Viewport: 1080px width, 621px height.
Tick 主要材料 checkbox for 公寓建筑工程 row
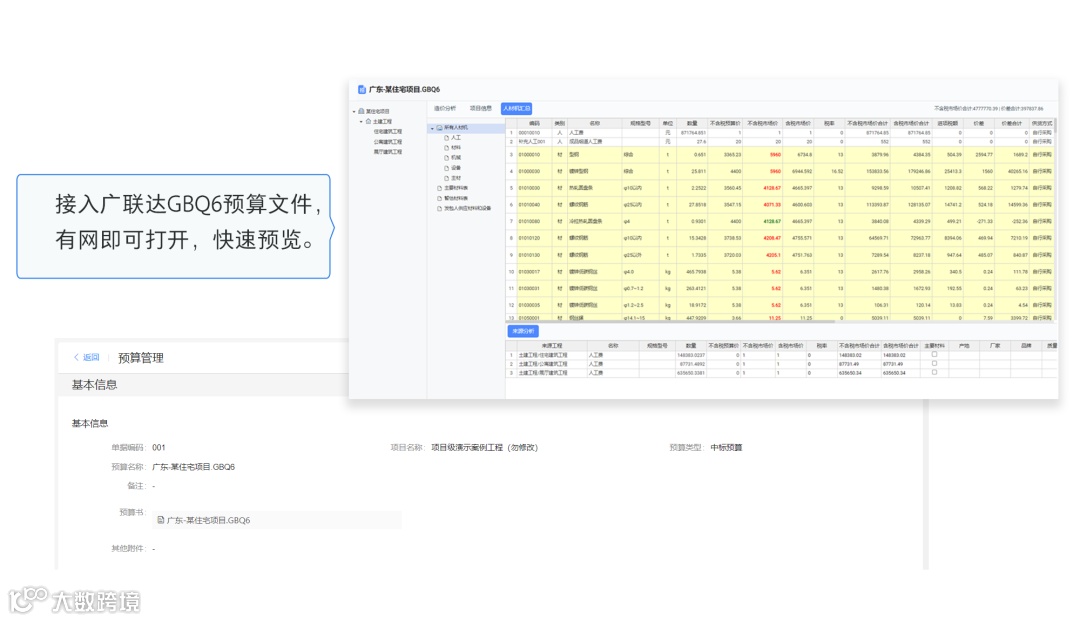(935, 364)
